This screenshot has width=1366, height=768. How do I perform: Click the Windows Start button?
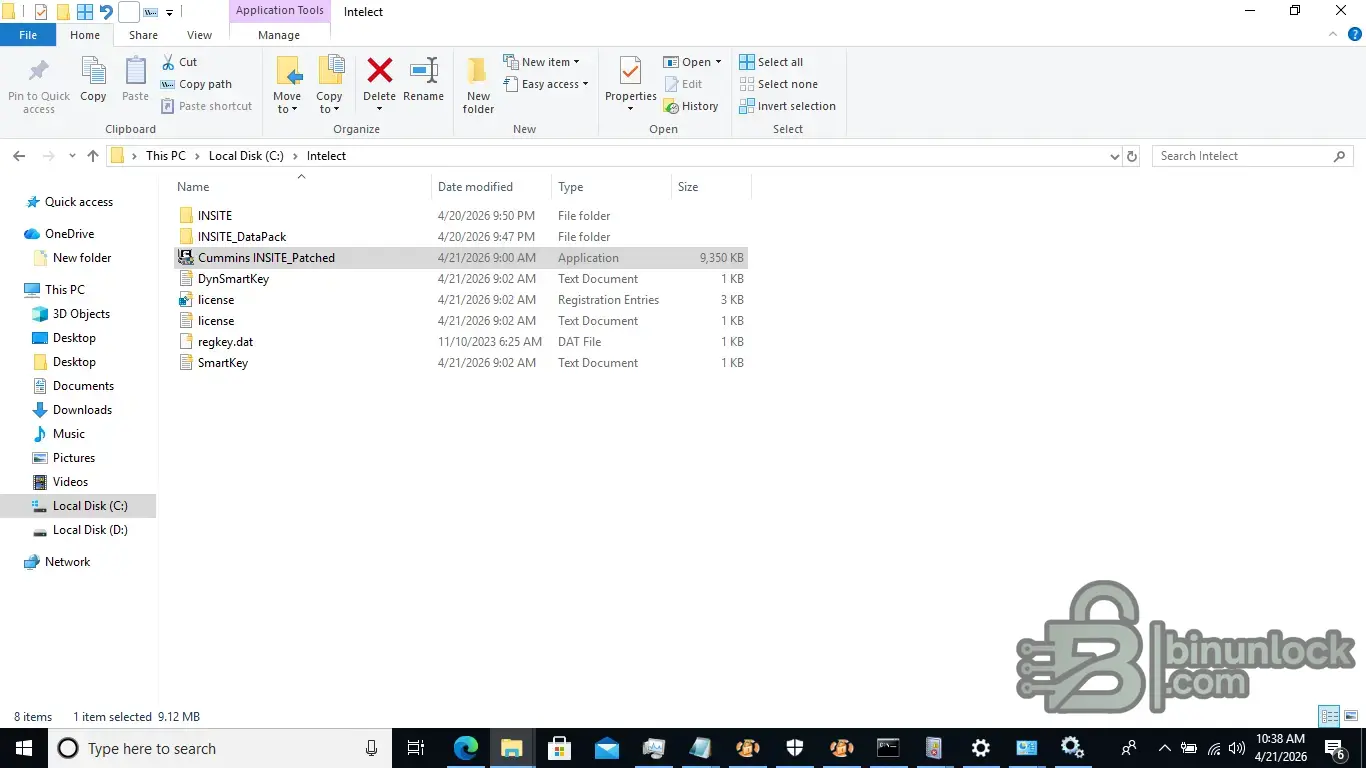[23, 748]
